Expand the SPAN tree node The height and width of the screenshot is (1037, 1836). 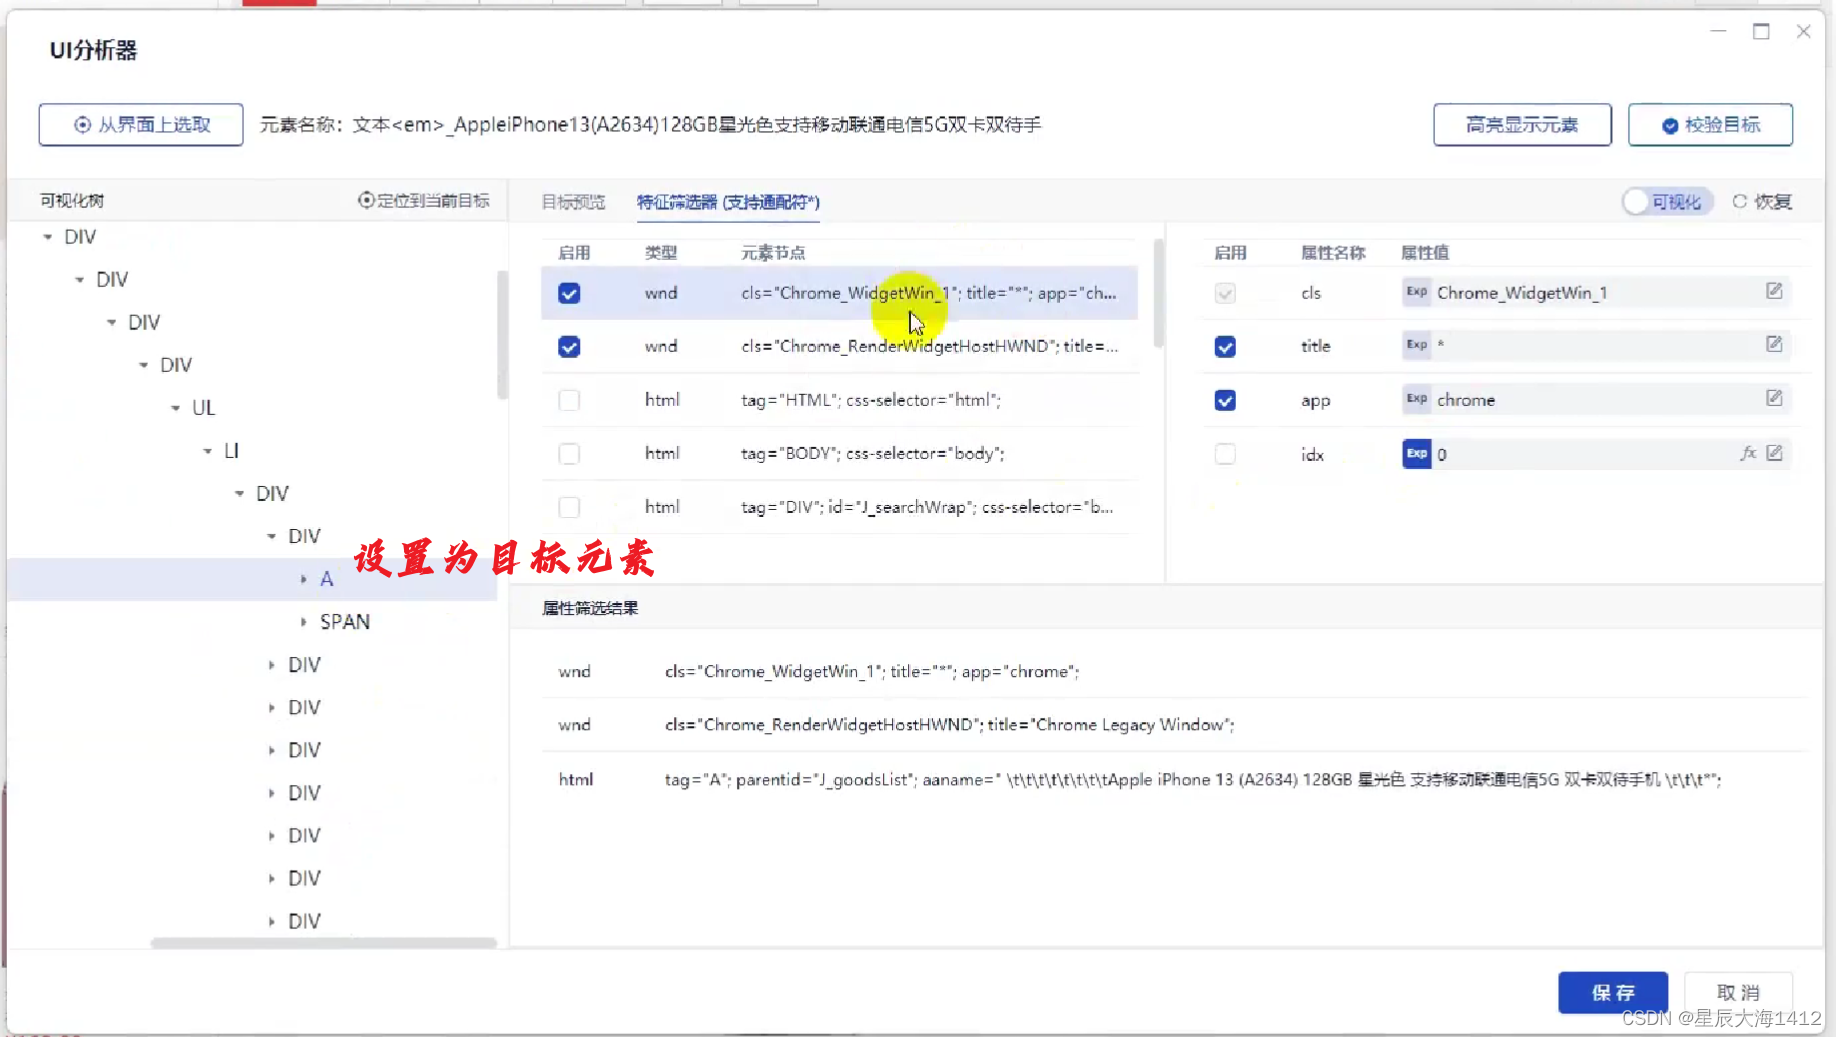click(305, 621)
